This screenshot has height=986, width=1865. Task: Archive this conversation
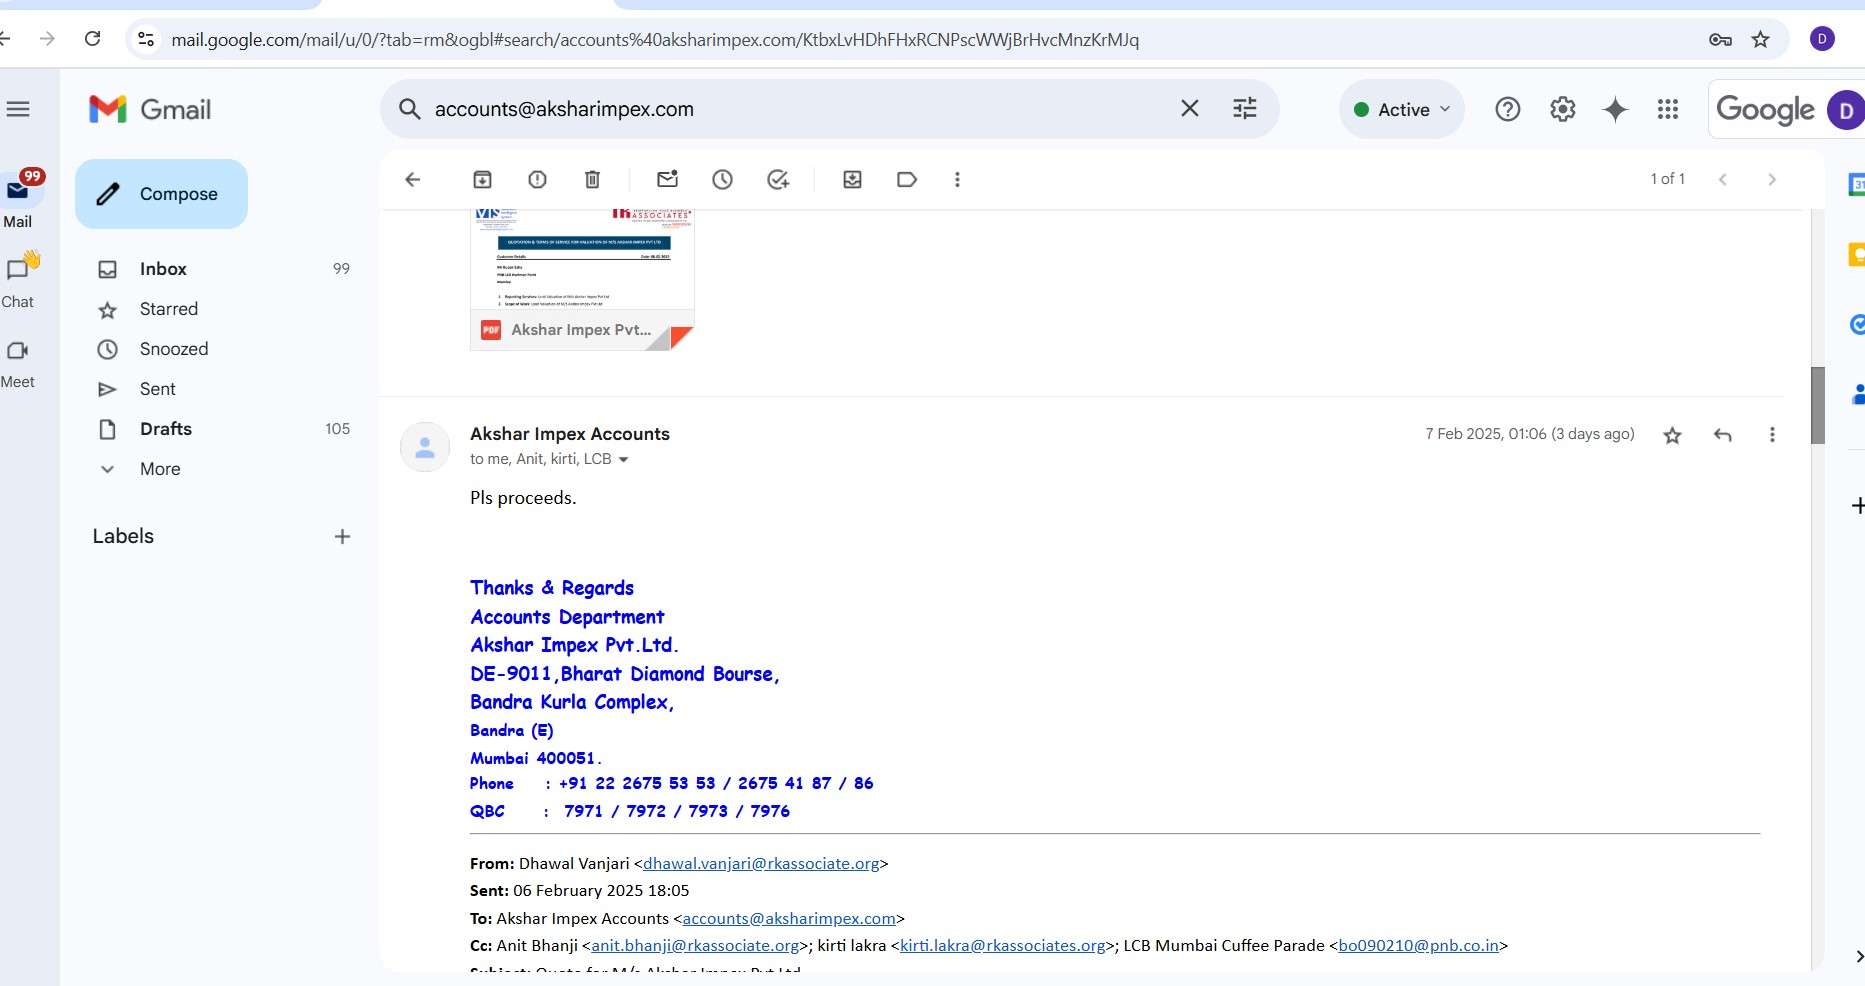click(x=482, y=179)
